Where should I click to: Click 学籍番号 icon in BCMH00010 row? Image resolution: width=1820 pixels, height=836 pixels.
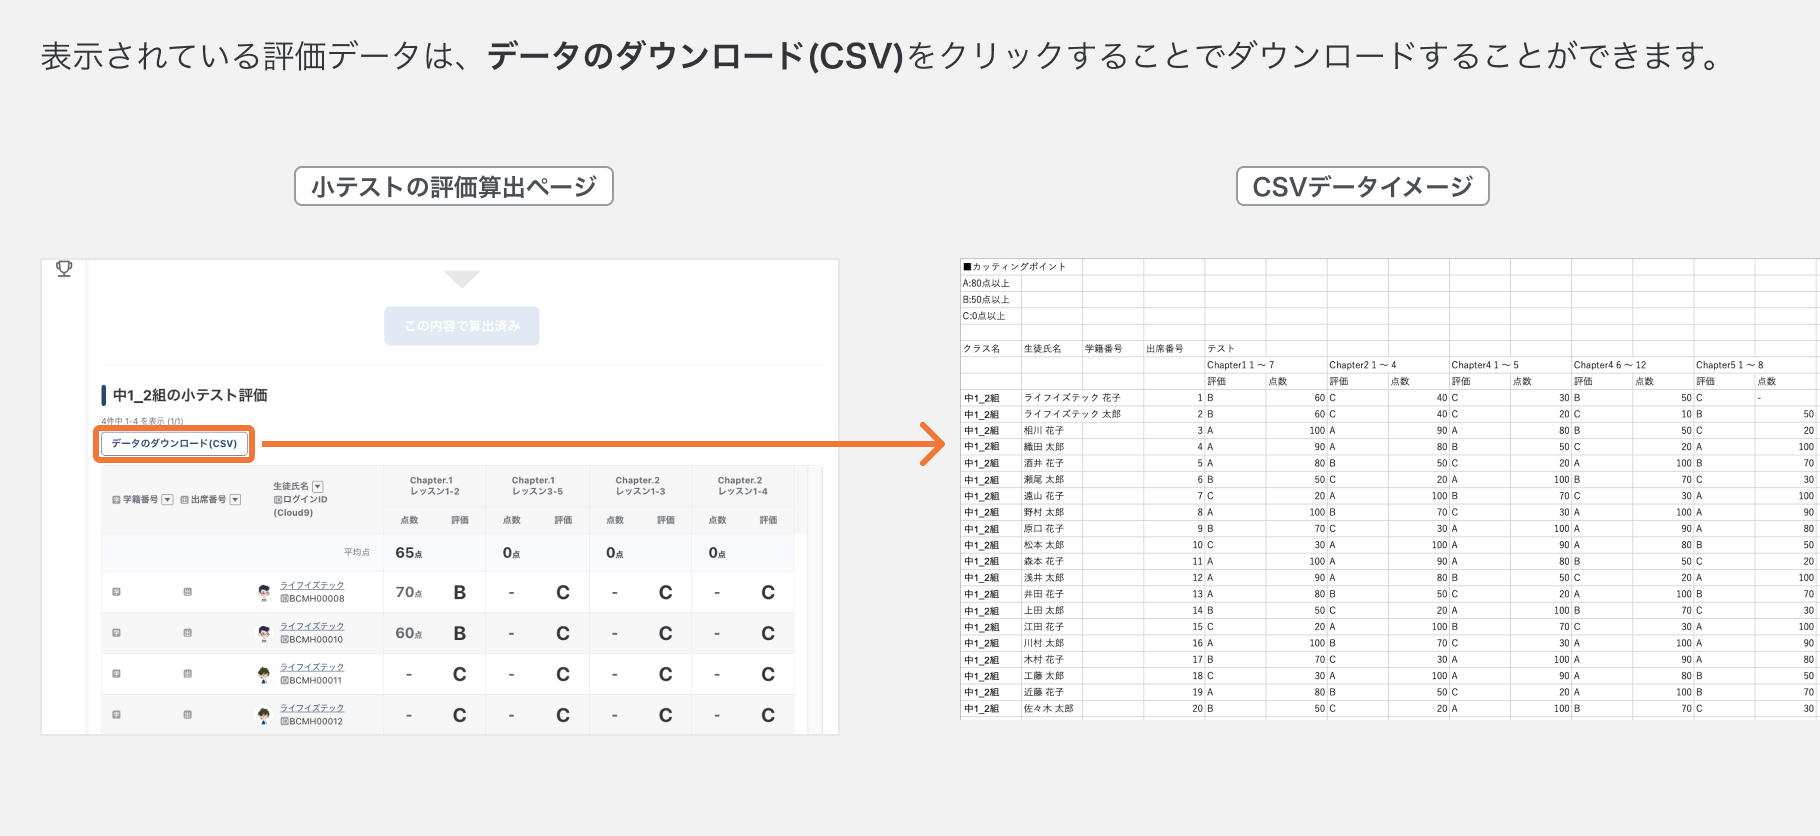(116, 633)
